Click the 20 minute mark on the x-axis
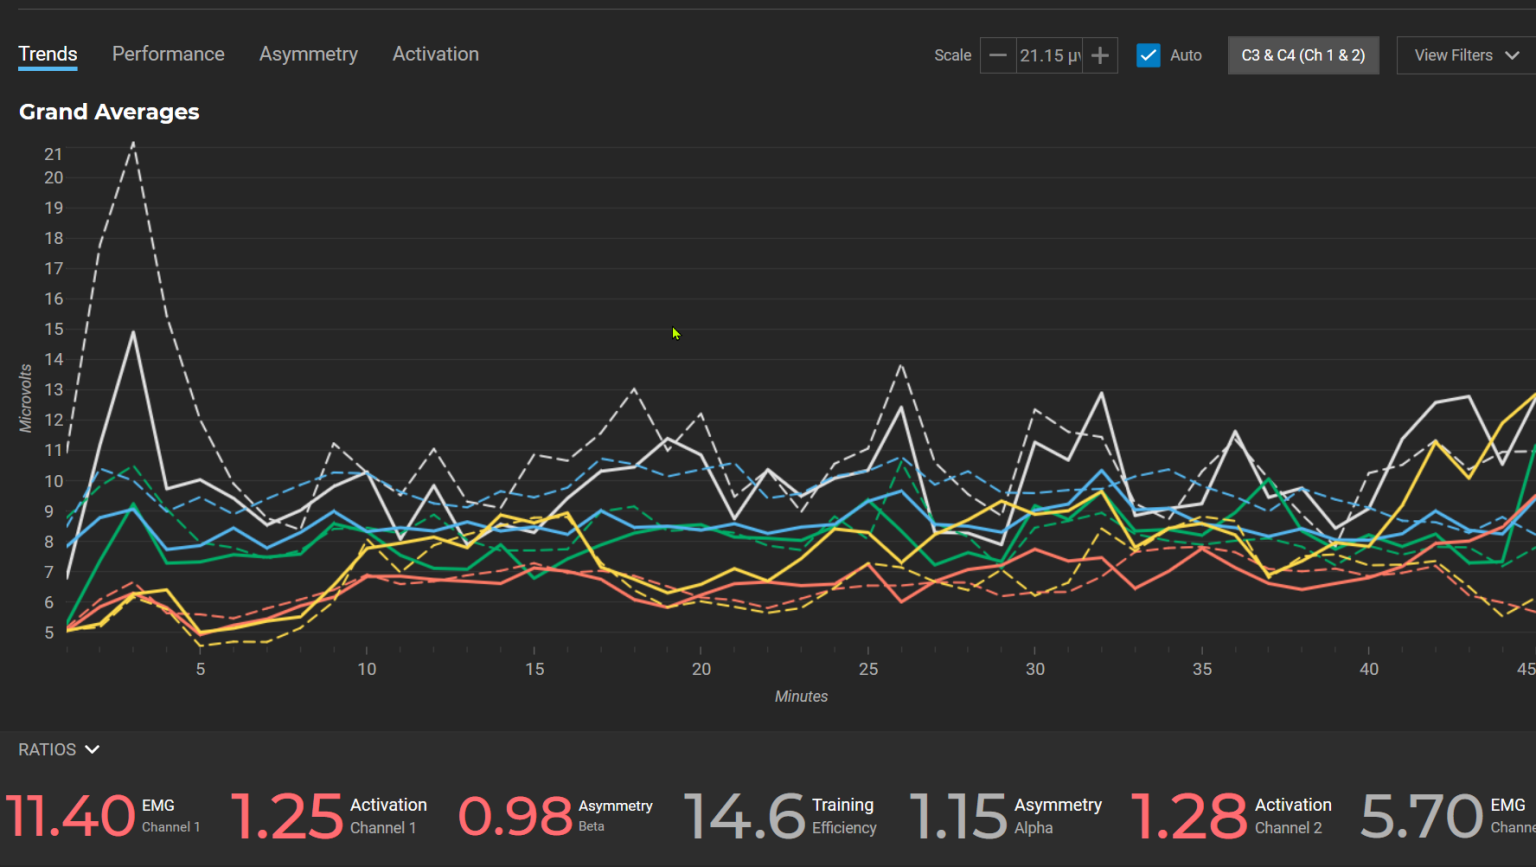The height and width of the screenshot is (867, 1536). coord(701,669)
